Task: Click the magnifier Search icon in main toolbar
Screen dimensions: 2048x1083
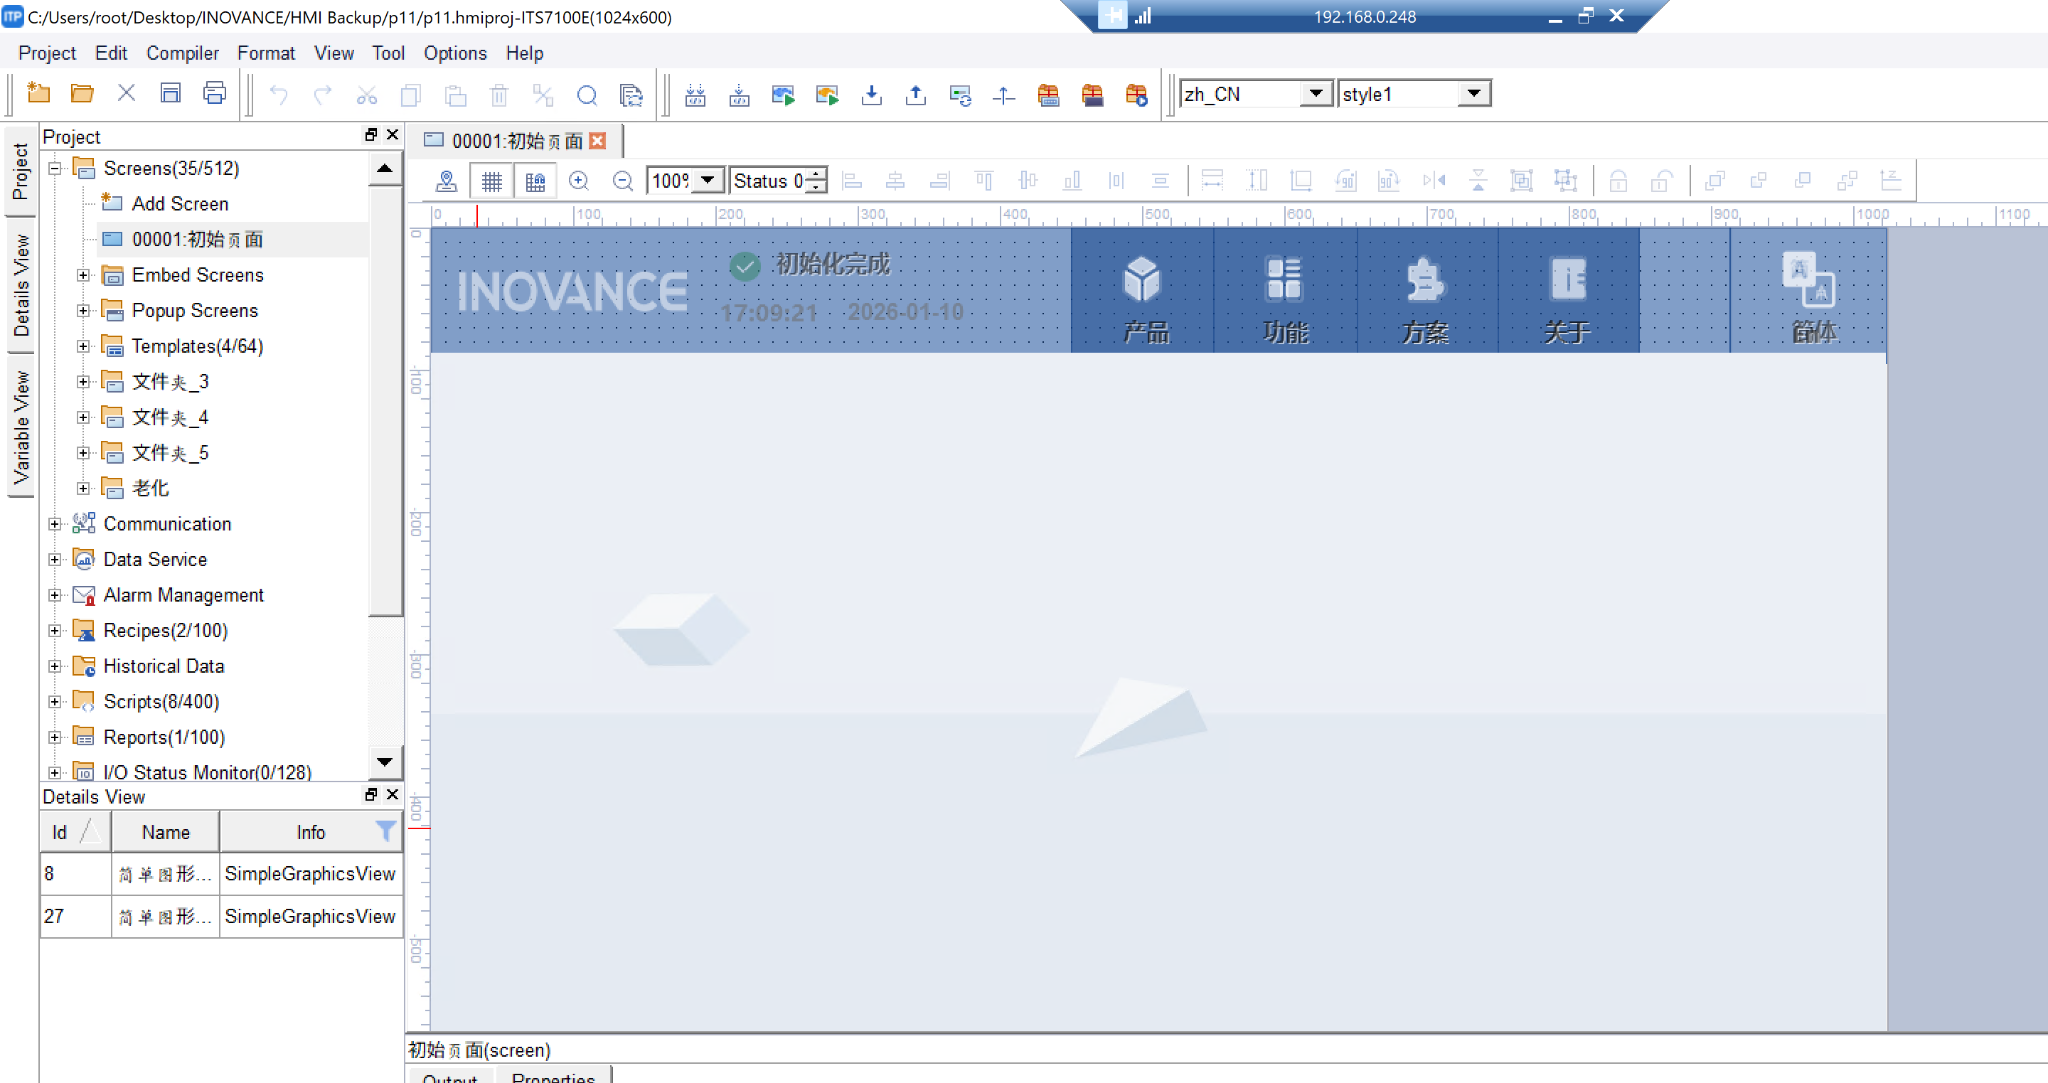Action: click(587, 95)
